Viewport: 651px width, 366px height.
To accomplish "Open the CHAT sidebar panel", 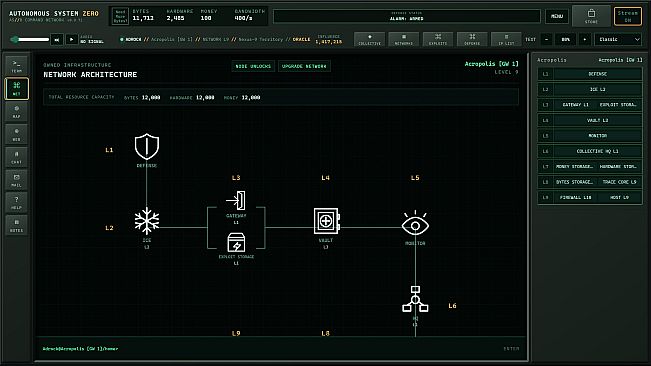I will [17, 157].
